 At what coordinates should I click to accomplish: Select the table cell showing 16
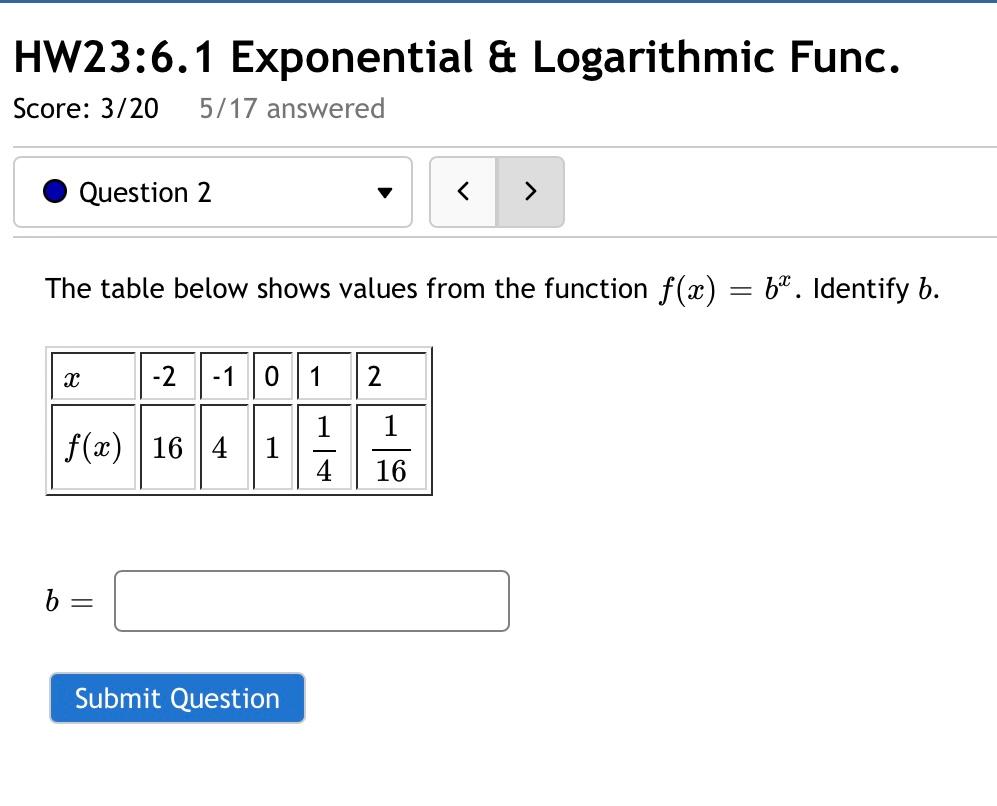click(x=167, y=447)
